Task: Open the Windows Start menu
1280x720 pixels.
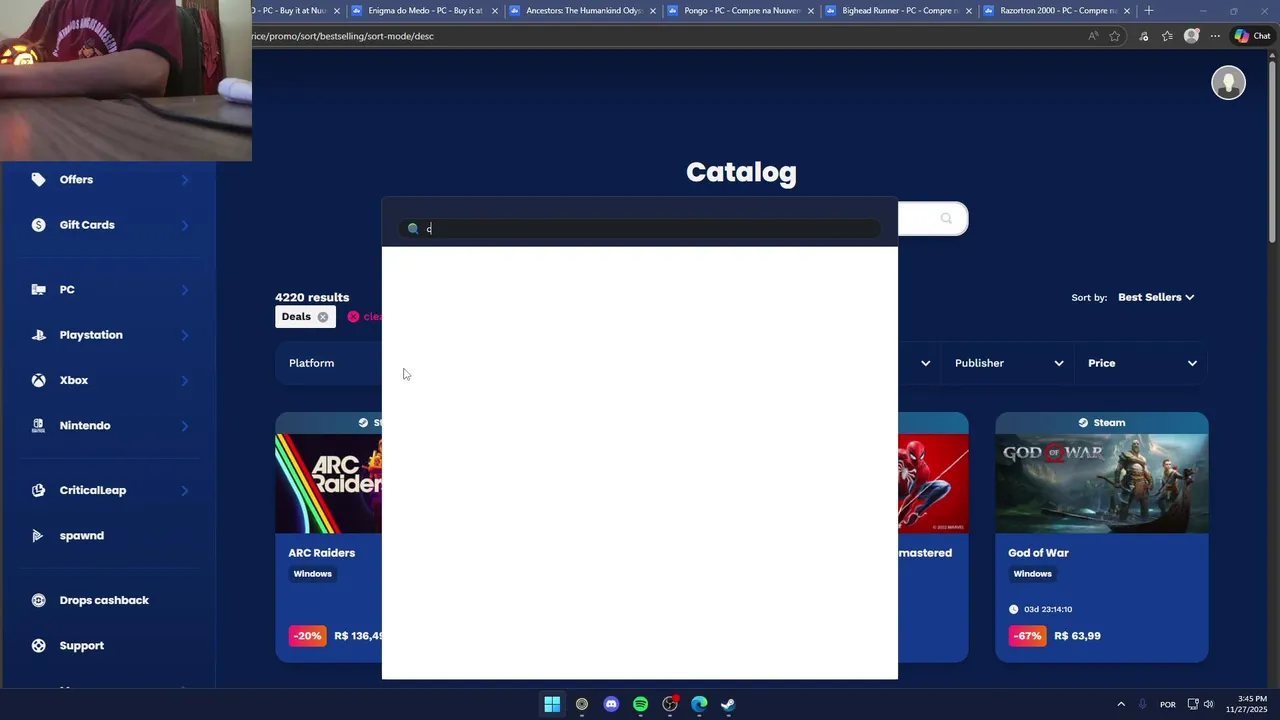Action: point(552,704)
